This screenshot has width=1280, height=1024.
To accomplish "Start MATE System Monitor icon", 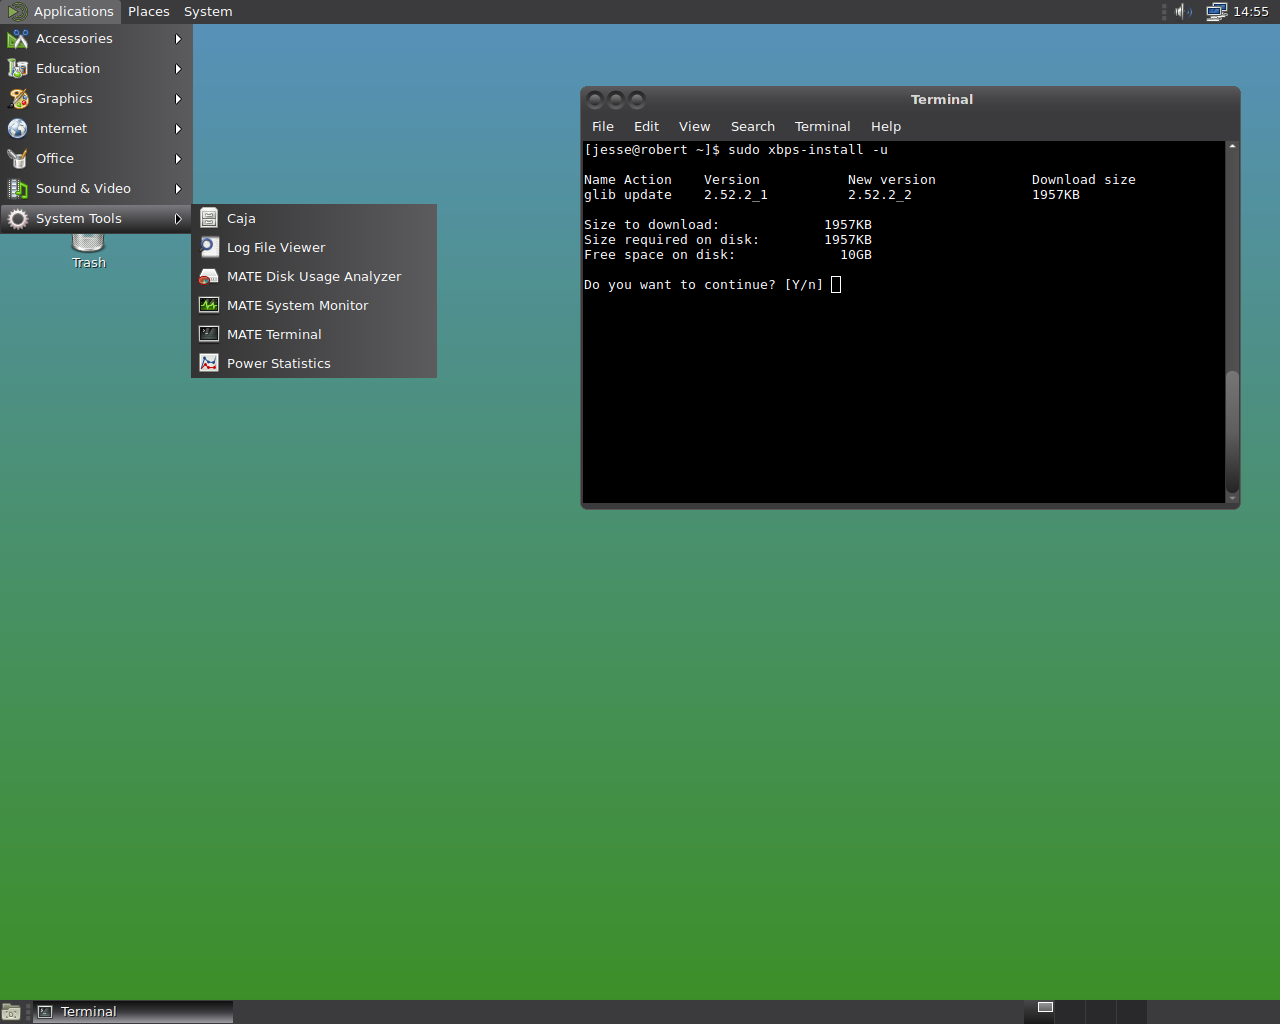I will [x=209, y=305].
